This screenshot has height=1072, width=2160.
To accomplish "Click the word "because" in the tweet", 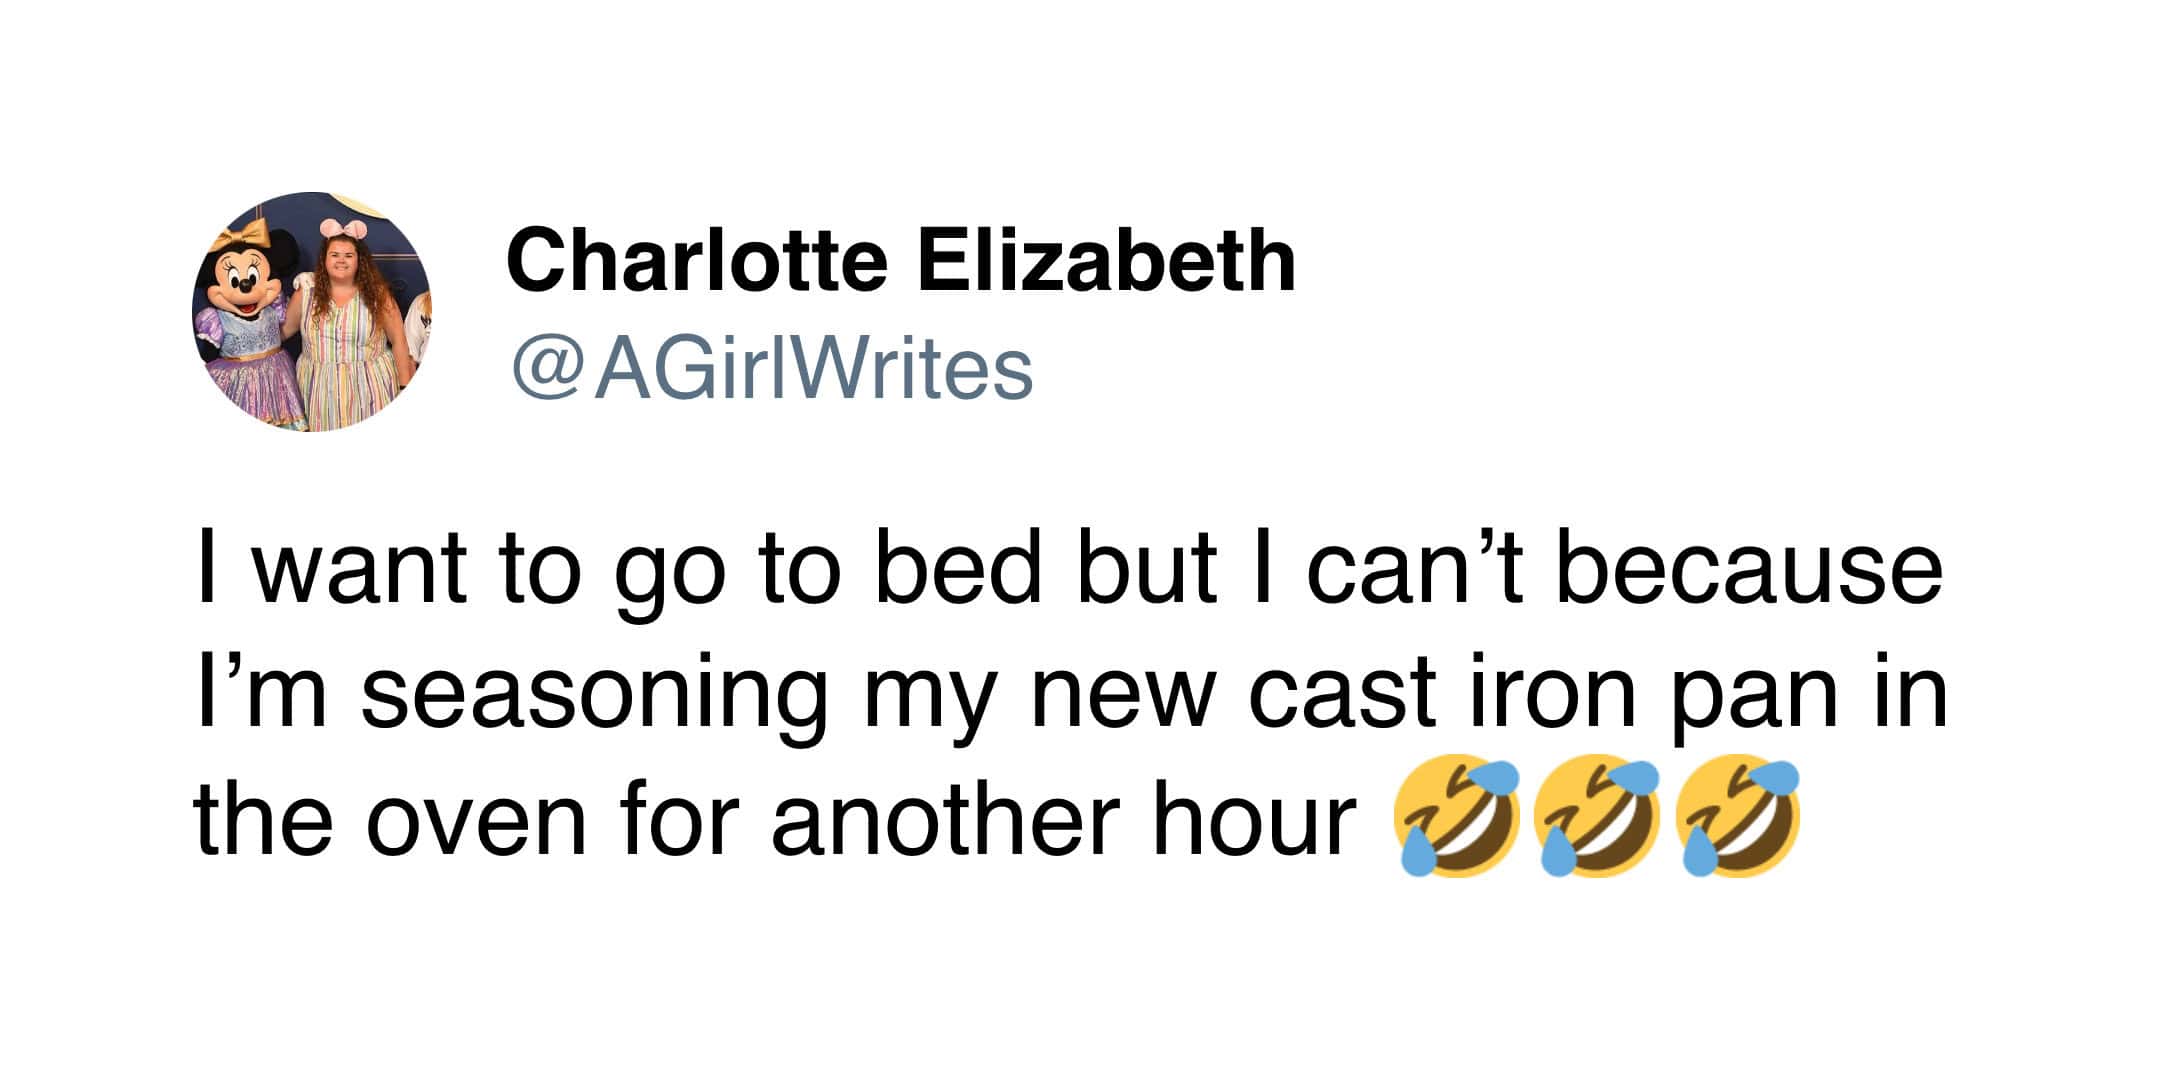I will (1748, 568).
